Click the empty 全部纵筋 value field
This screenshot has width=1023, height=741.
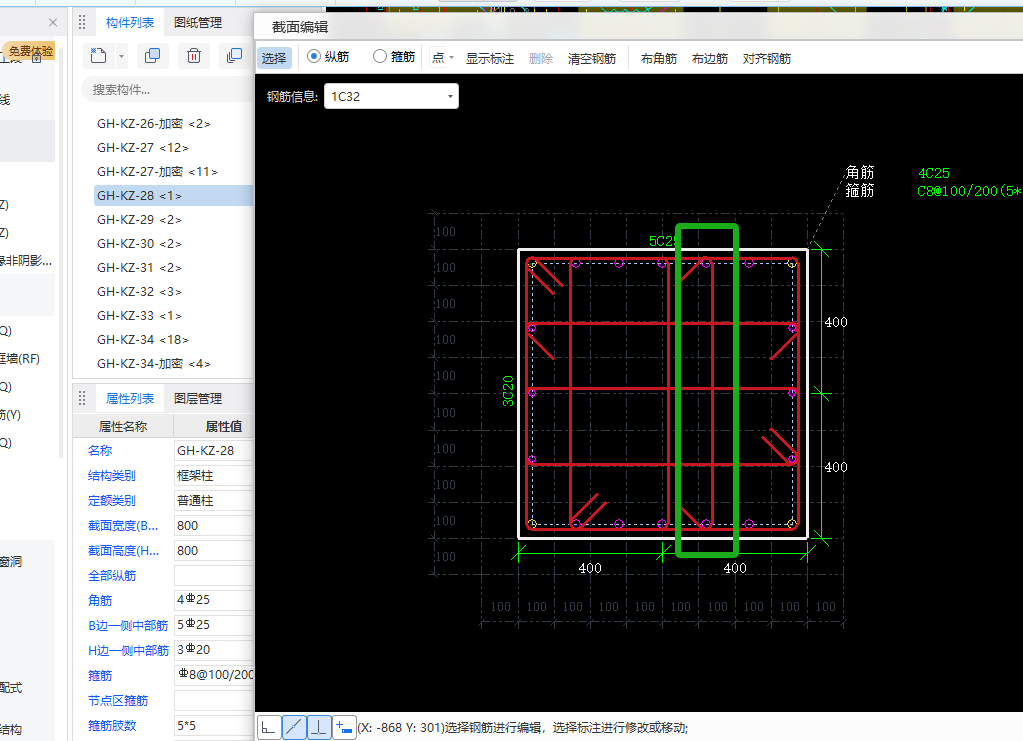click(x=214, y=575)
